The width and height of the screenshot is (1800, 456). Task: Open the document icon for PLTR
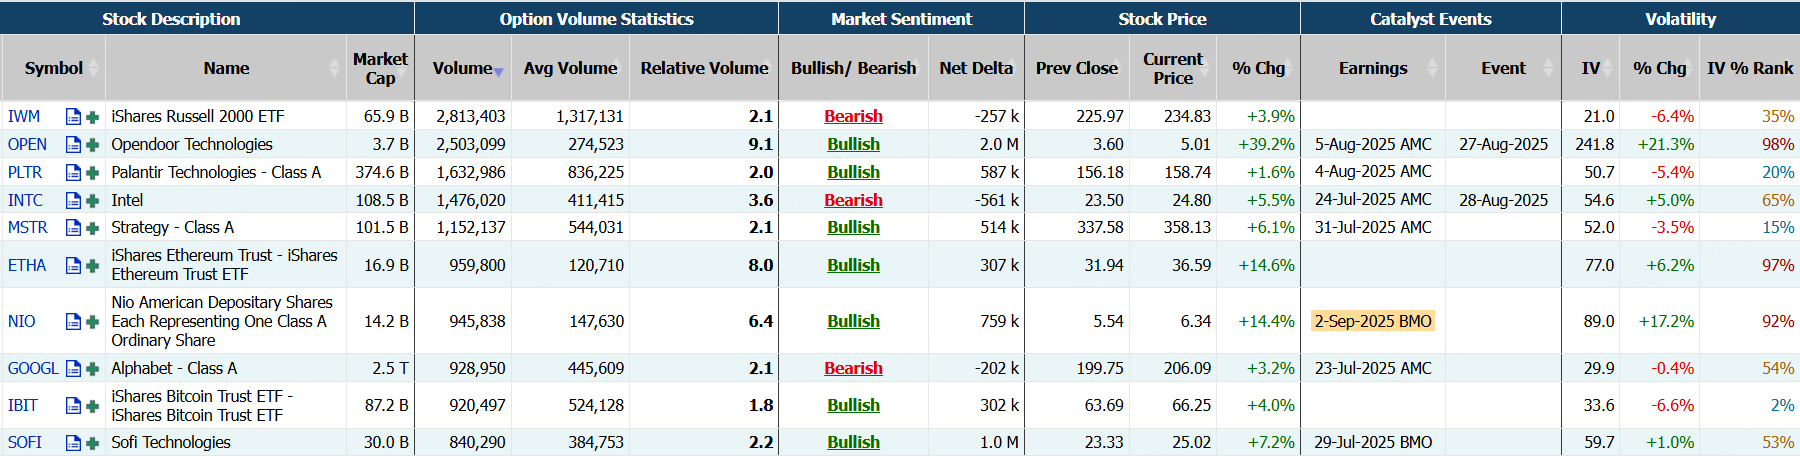(x=73, y=173)
